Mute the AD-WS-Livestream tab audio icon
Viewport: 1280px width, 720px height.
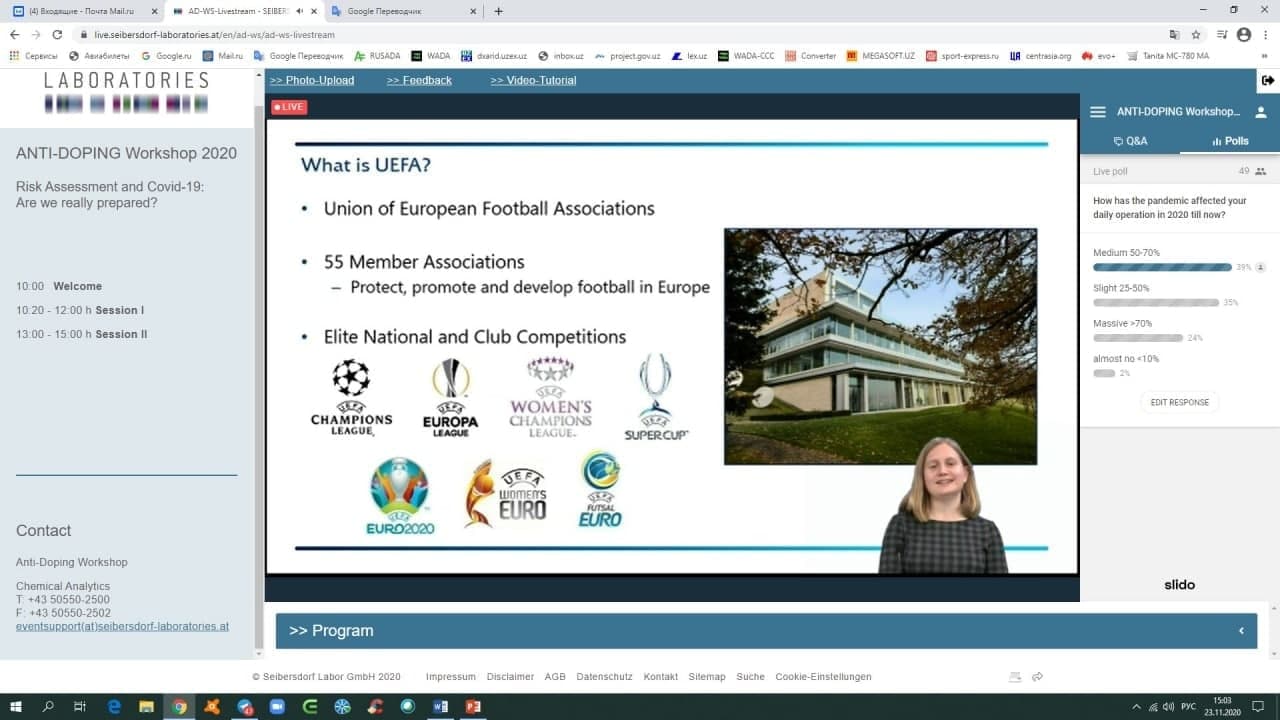(300, 11)
